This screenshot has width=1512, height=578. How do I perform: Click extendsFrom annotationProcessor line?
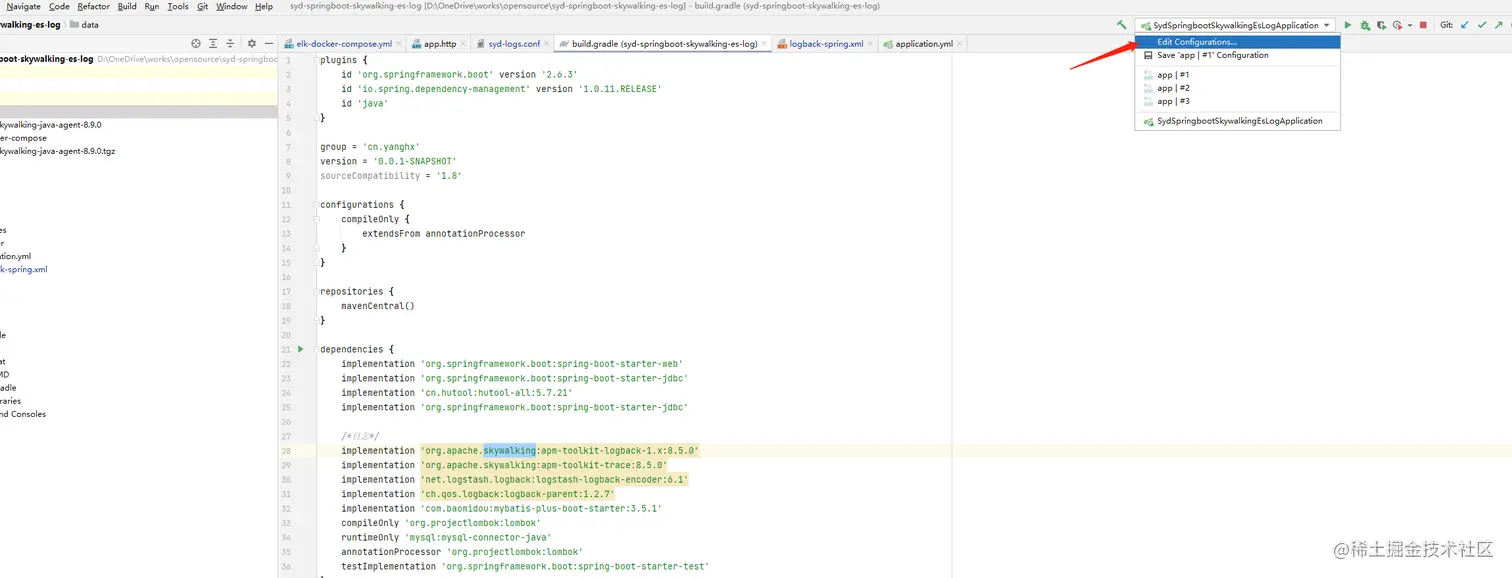point(443,233)
